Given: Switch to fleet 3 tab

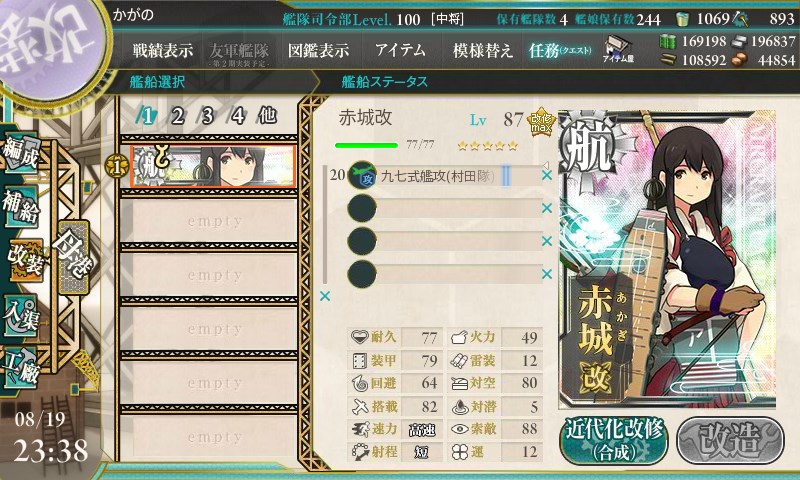Looking at the screenshot, I should click(207, 116).
